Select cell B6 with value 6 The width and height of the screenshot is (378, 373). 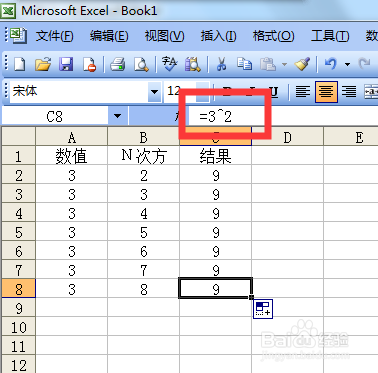tap(143, 251)
